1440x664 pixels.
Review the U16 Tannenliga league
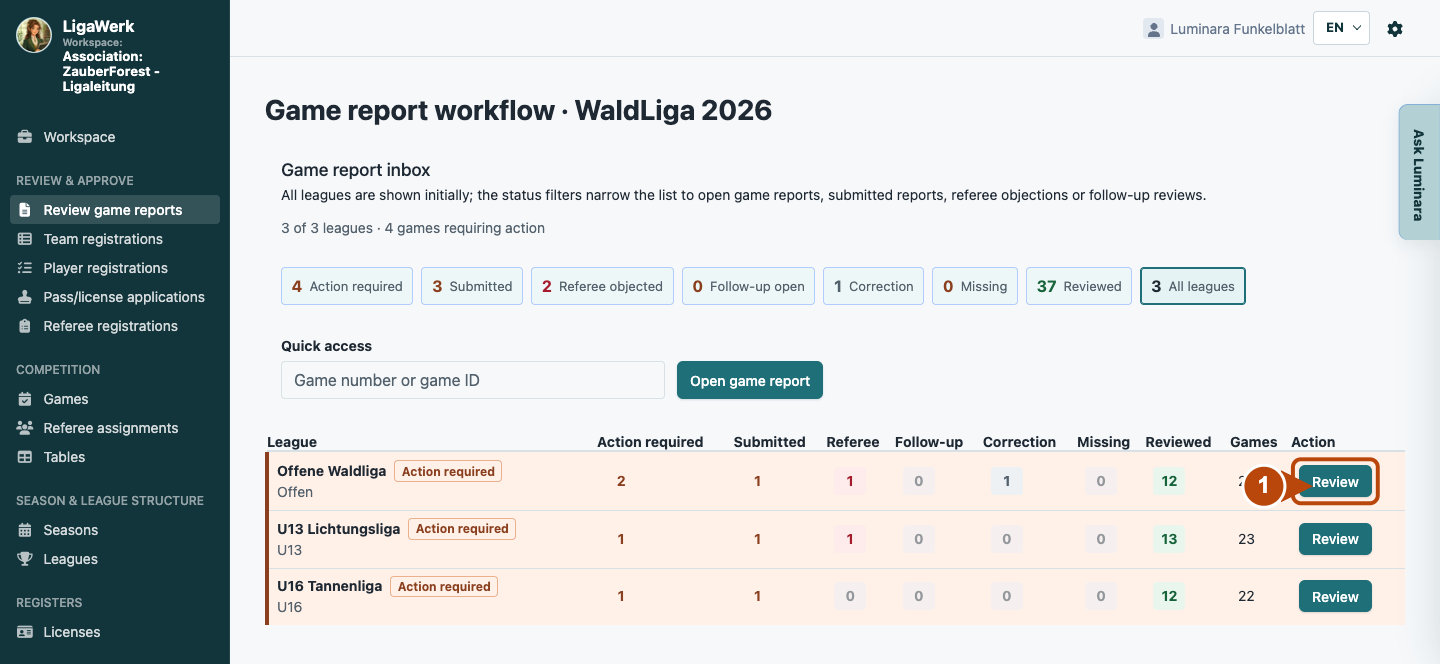(1335, 597)
